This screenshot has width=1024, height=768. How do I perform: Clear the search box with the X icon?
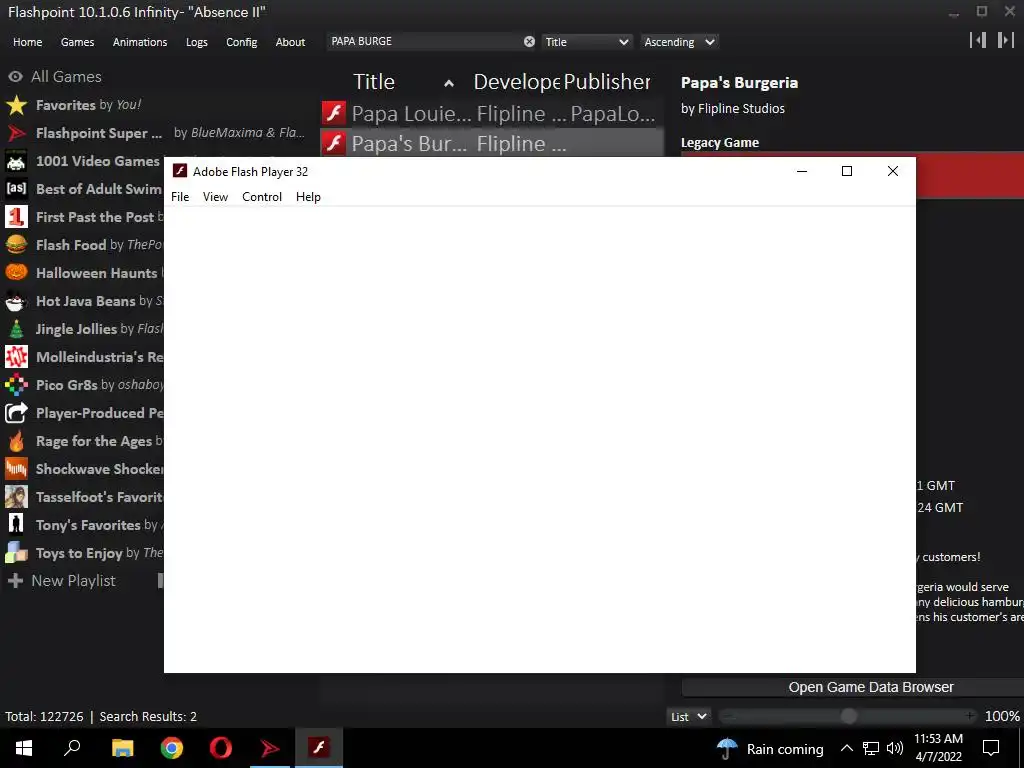pyautogui.click(x=529, y=42)
